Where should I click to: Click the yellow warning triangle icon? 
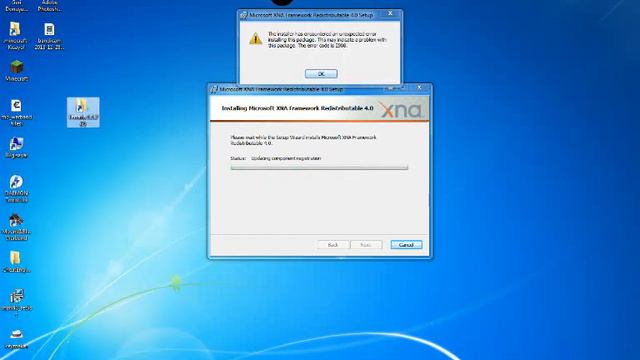coord(256,39)
